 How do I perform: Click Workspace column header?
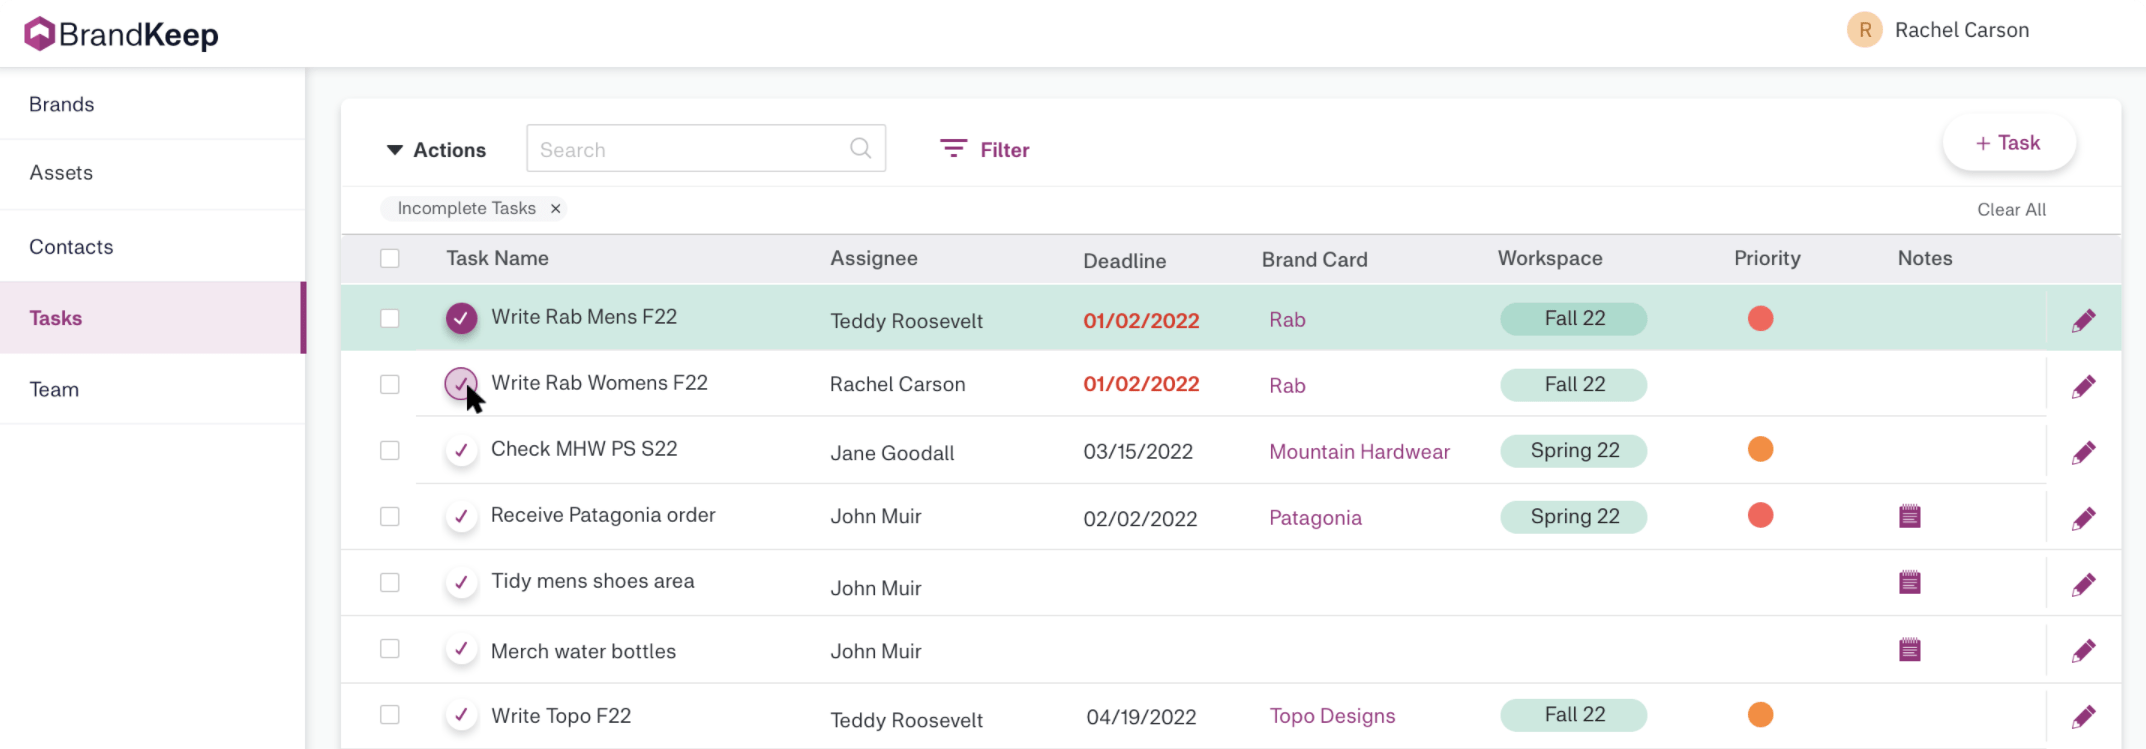coord(1550,258)
